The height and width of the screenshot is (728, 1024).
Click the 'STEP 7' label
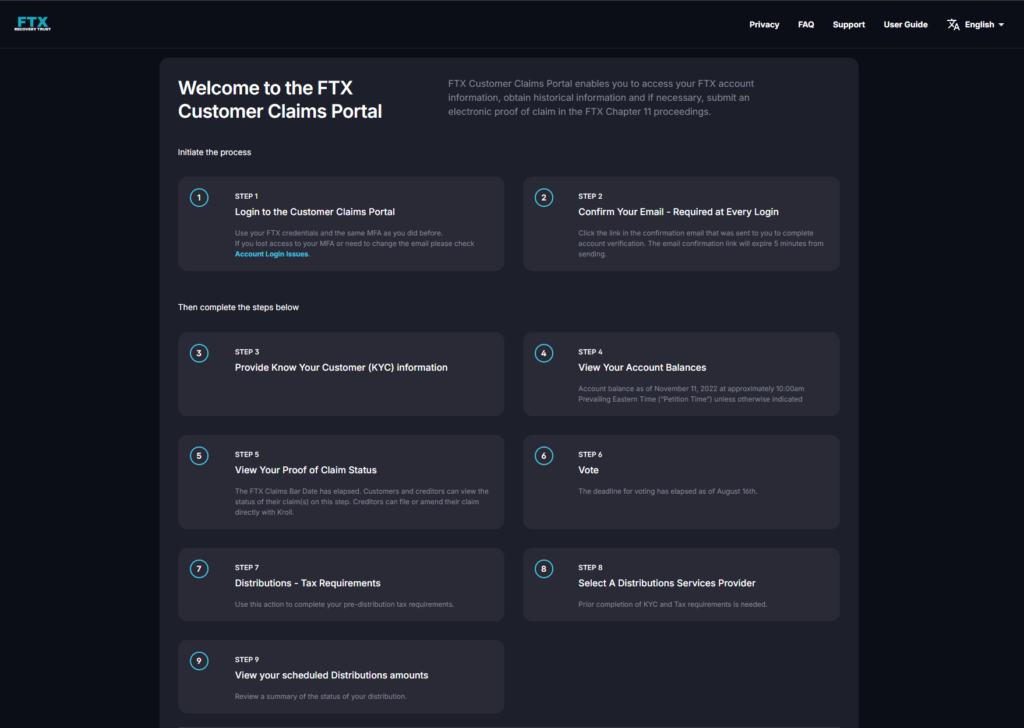pos(247,568)
